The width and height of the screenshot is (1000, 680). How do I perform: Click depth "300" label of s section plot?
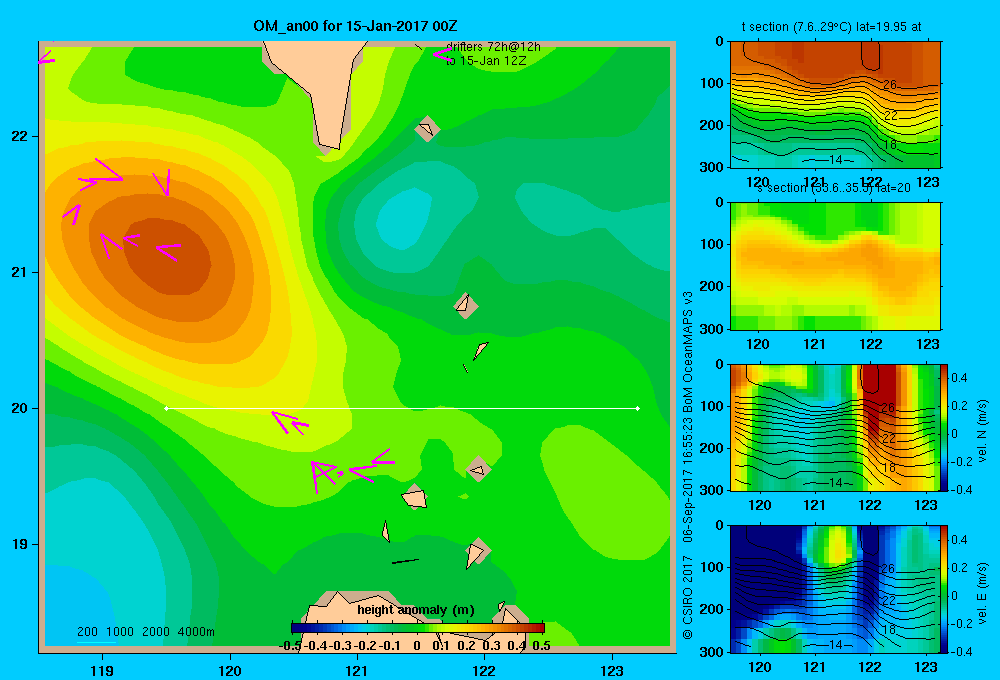(x=712, y=329)
